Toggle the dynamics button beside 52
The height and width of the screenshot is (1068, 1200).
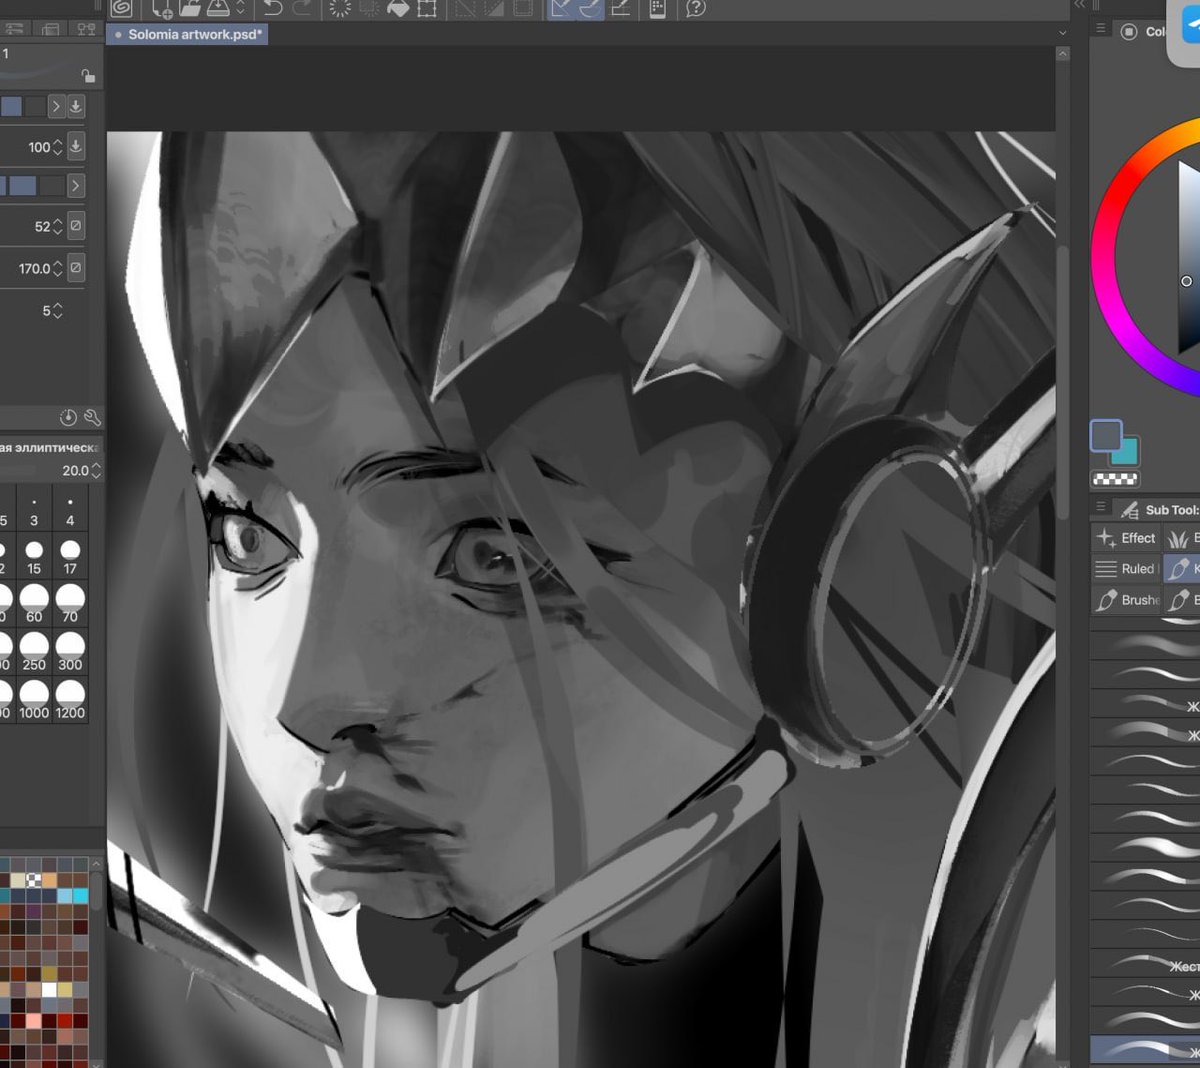76,226
